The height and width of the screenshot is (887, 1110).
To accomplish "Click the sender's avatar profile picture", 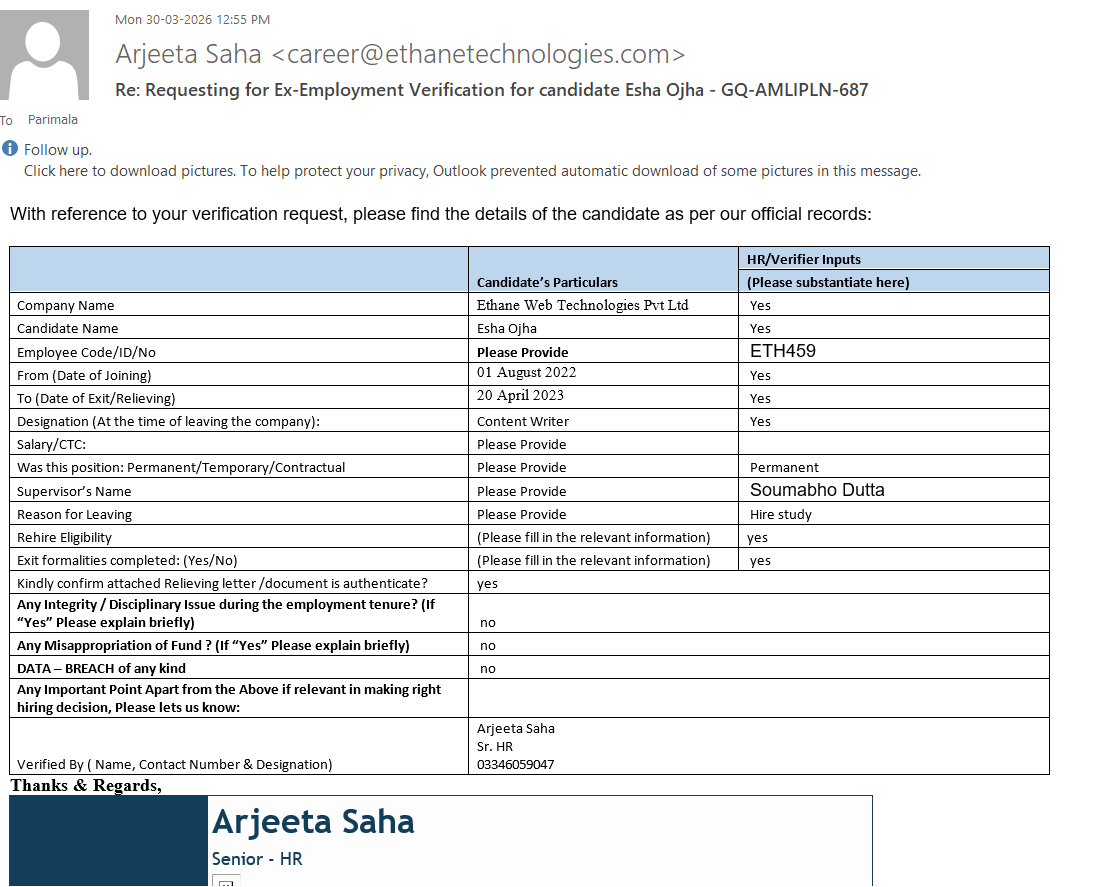I will [44, 55].
